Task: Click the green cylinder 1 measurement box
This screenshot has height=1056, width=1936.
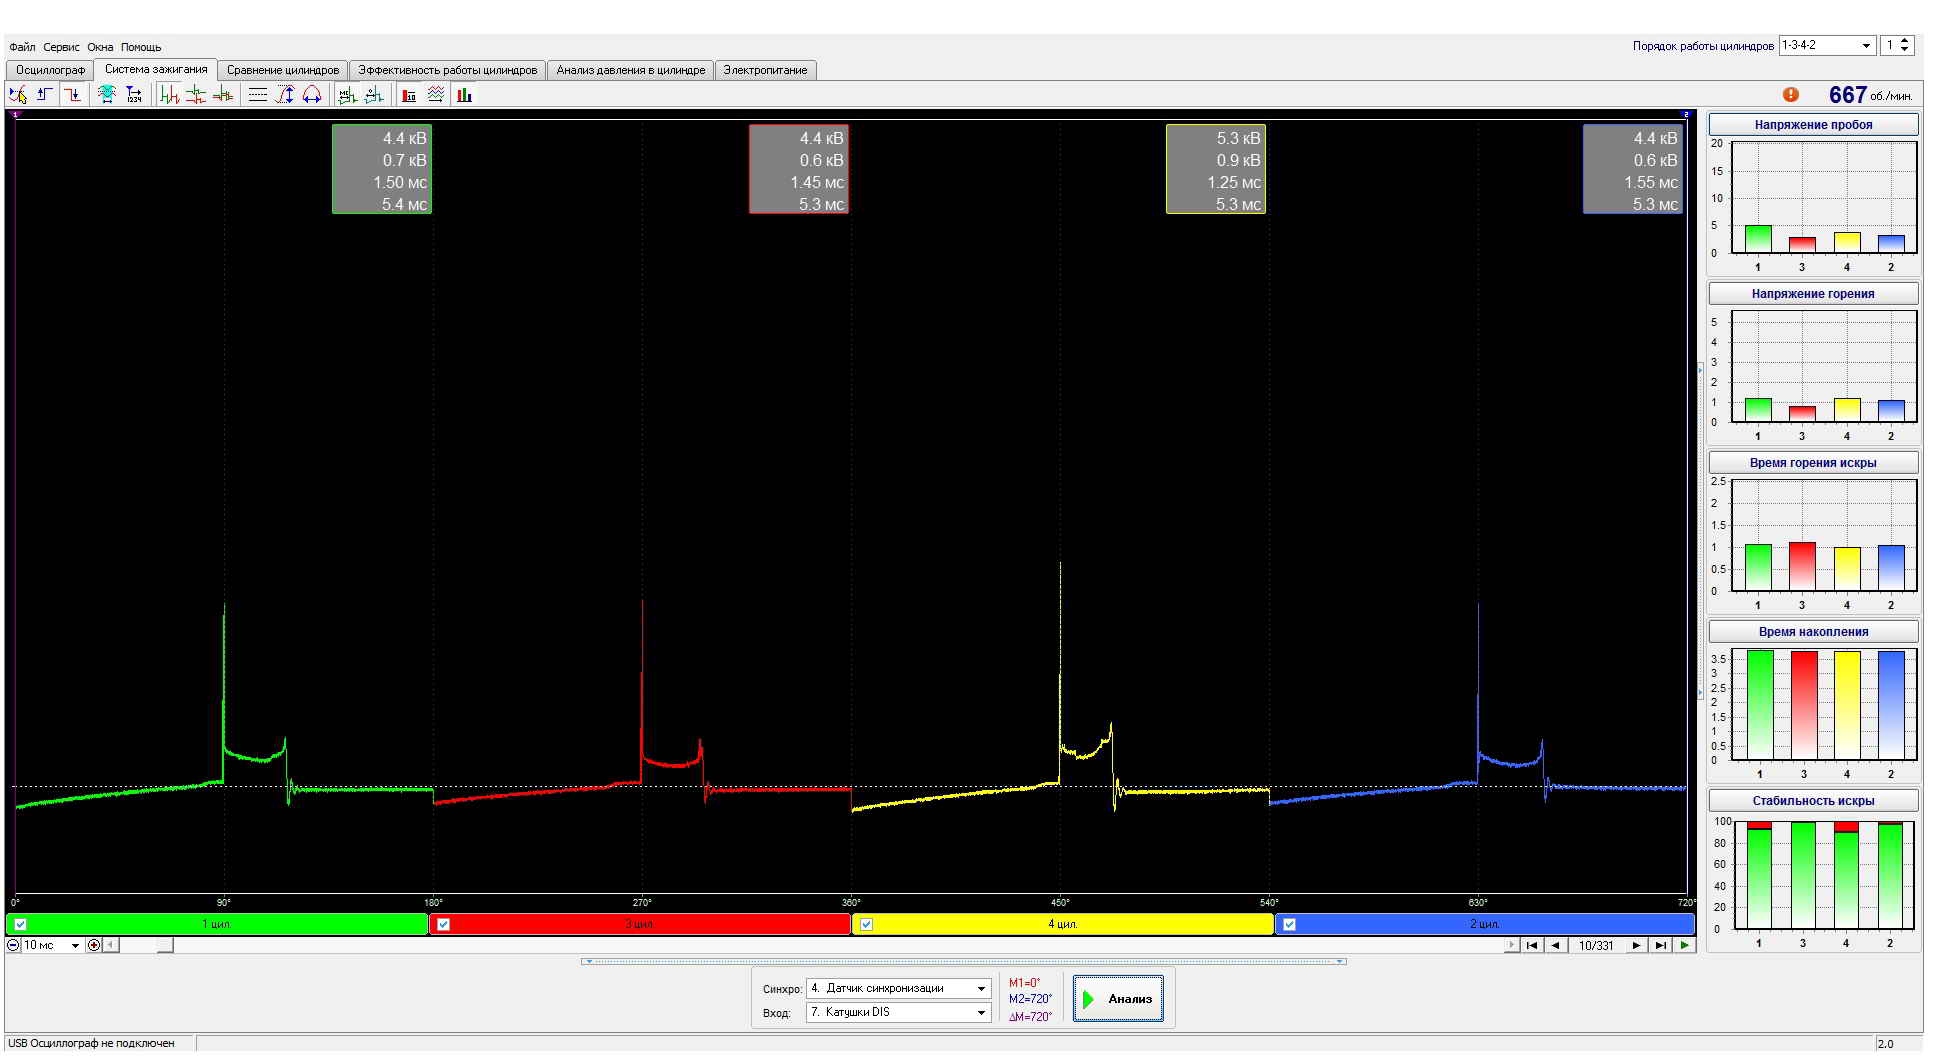Action: tap(382, 169)
